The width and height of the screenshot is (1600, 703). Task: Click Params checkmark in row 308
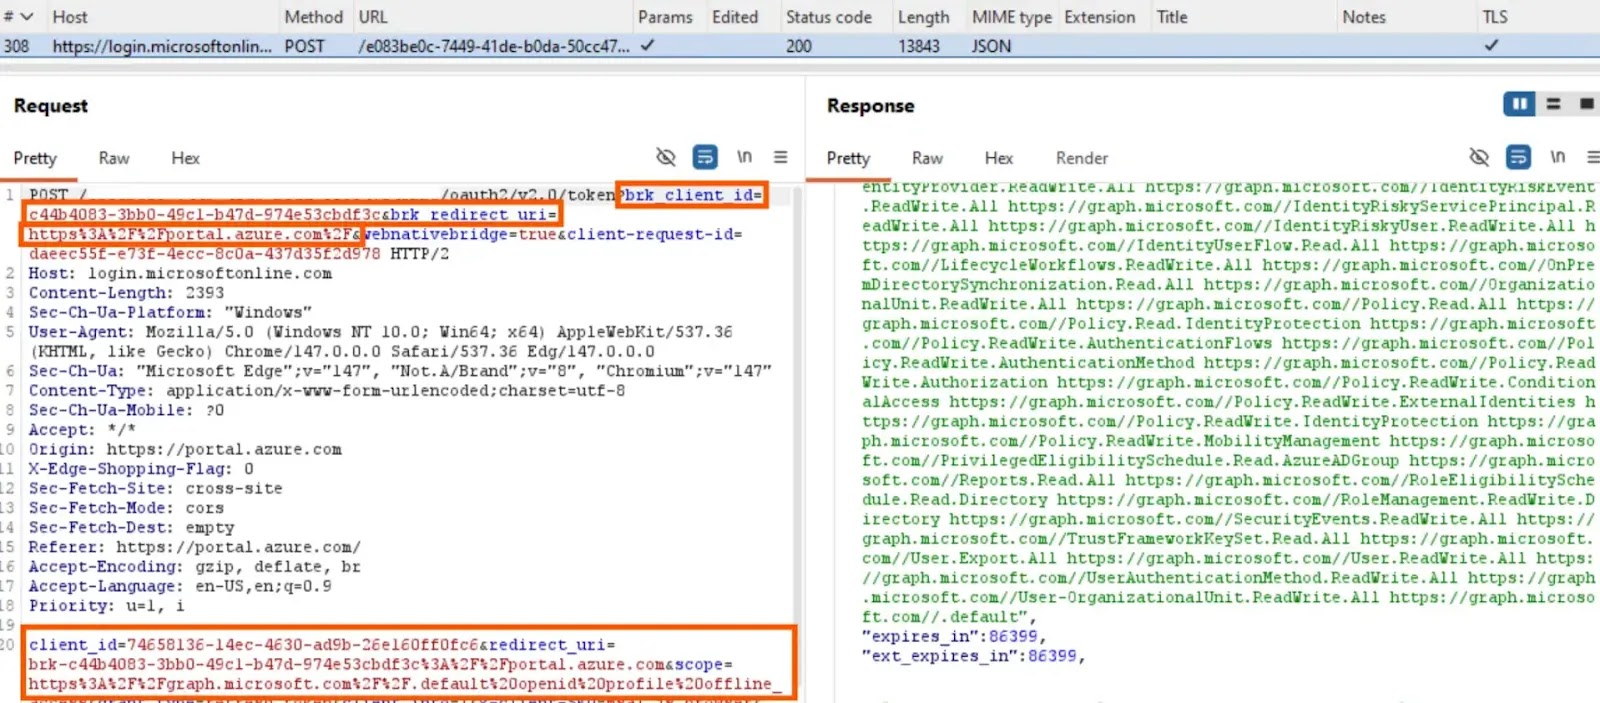coord(647,45)
